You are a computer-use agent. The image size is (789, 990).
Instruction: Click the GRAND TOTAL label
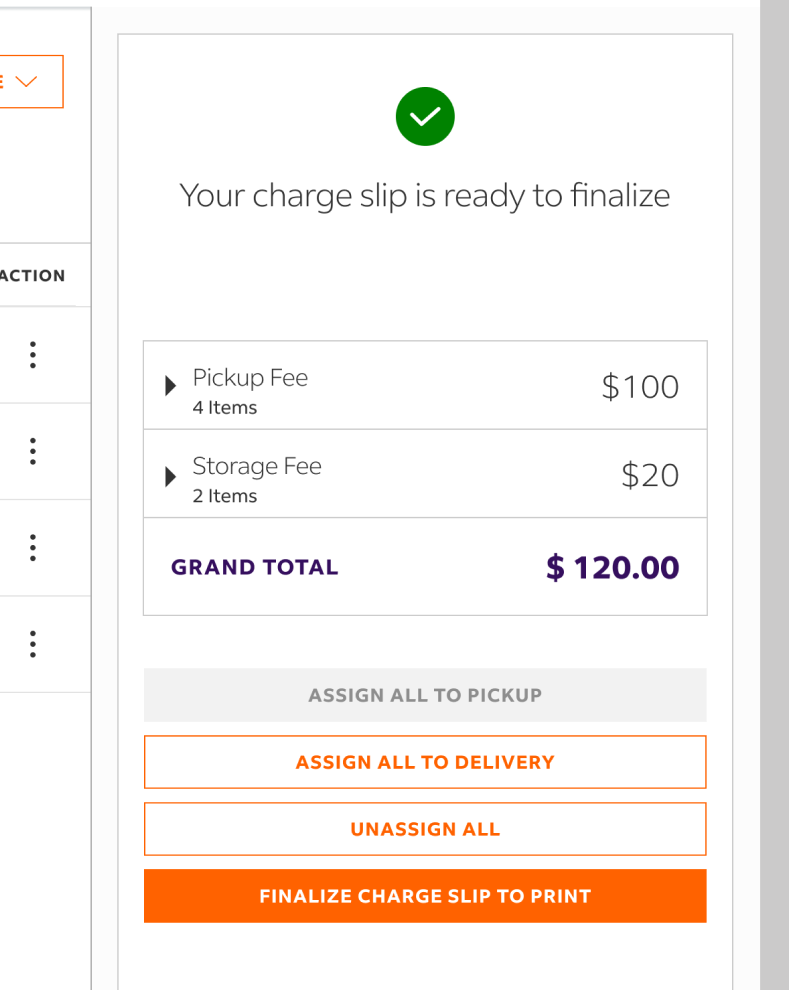click(x=255, y=568)
